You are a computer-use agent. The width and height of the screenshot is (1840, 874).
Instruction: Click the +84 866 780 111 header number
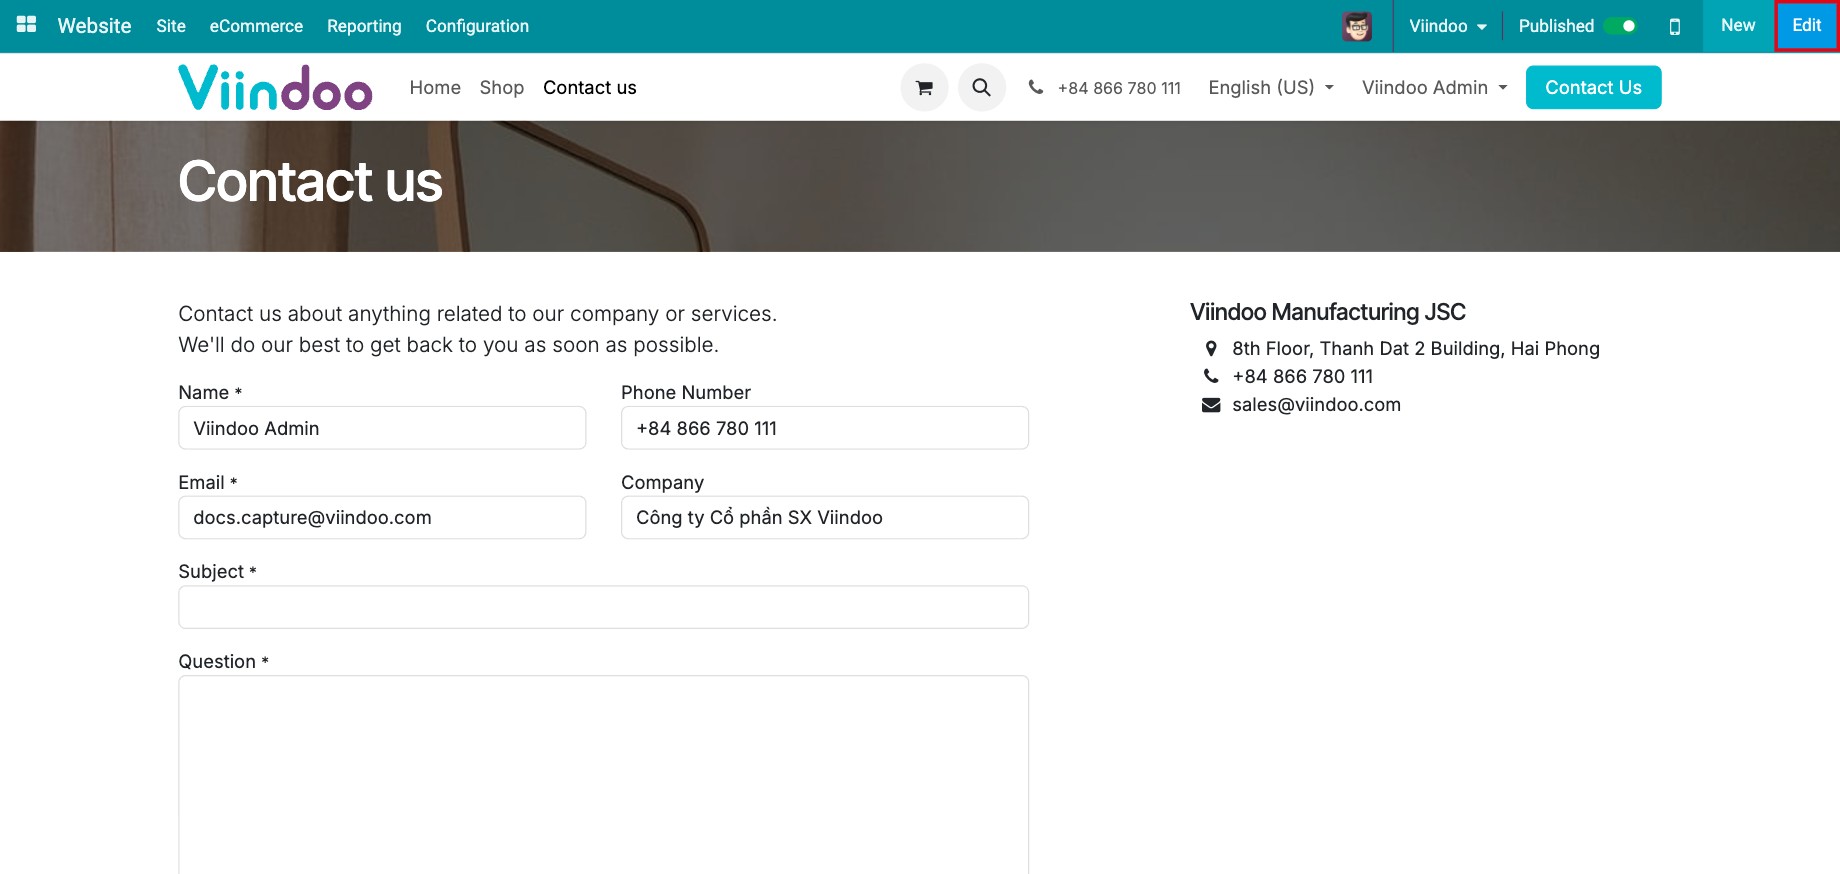[1119, 88]
